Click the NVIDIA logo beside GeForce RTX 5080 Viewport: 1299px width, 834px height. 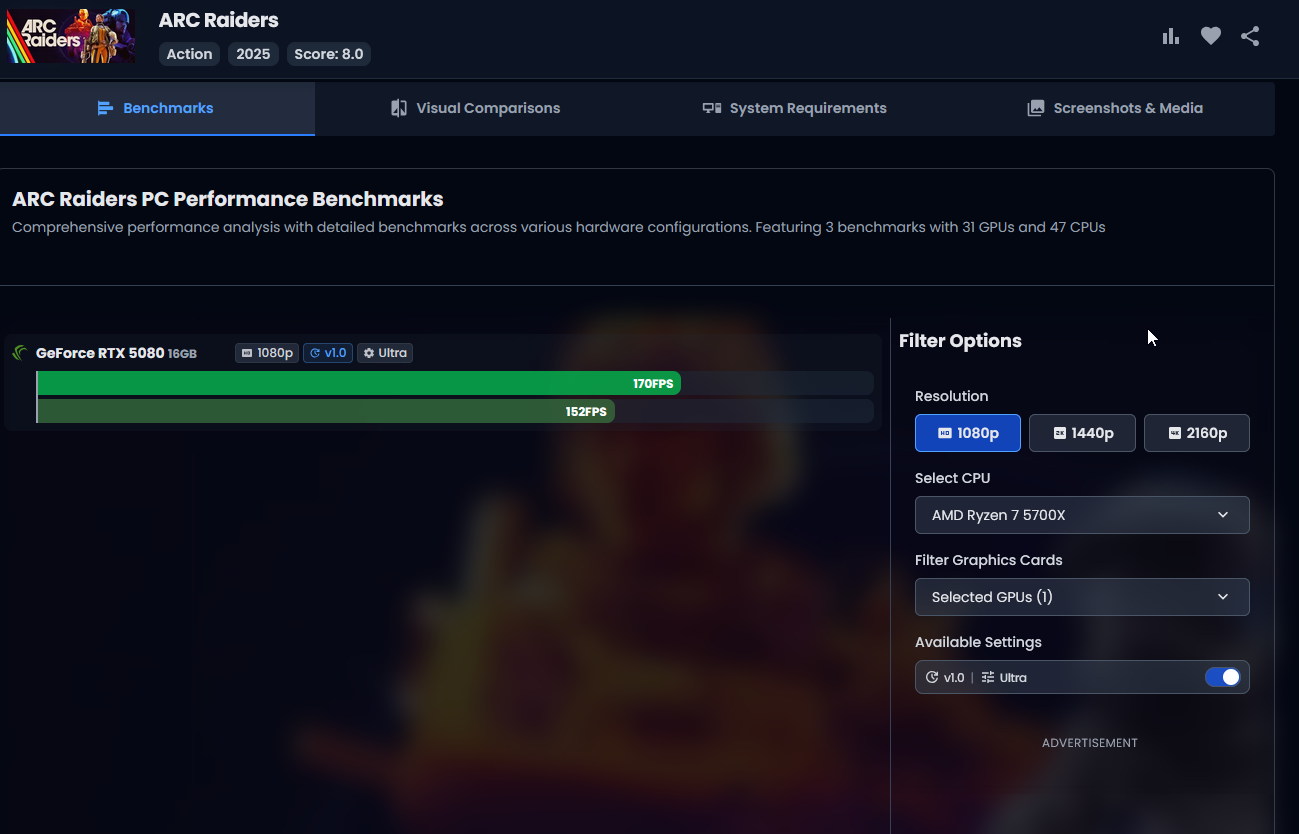tap(20, 353)
